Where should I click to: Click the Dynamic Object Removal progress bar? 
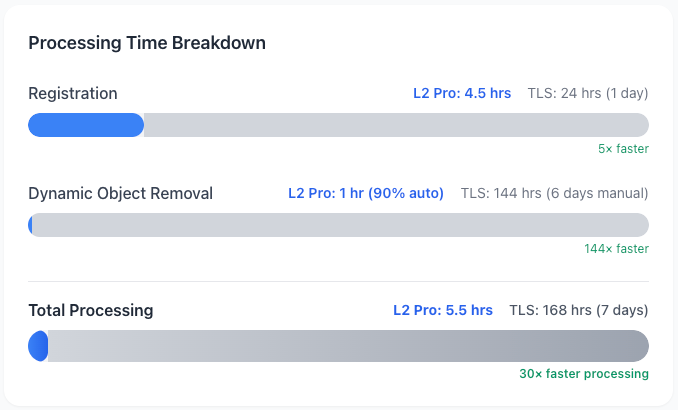coord(340,225)
